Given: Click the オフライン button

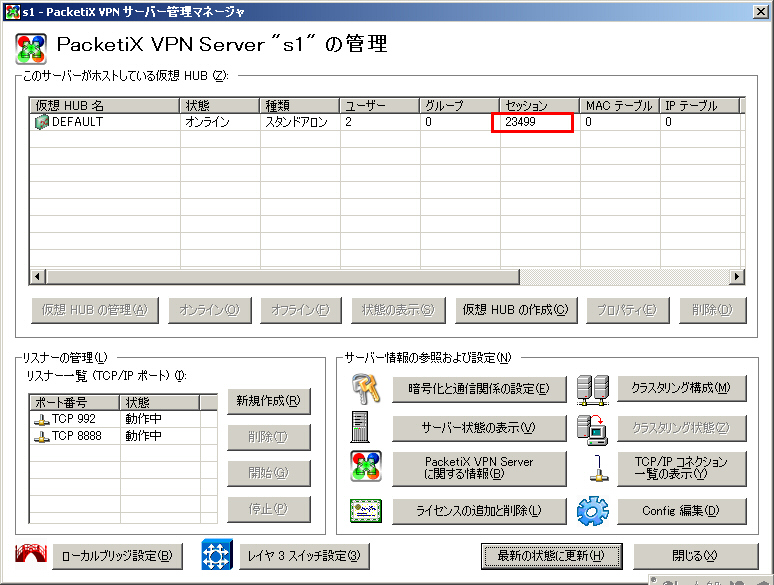Looking at the screenshot, I should (x=301, y=310).
